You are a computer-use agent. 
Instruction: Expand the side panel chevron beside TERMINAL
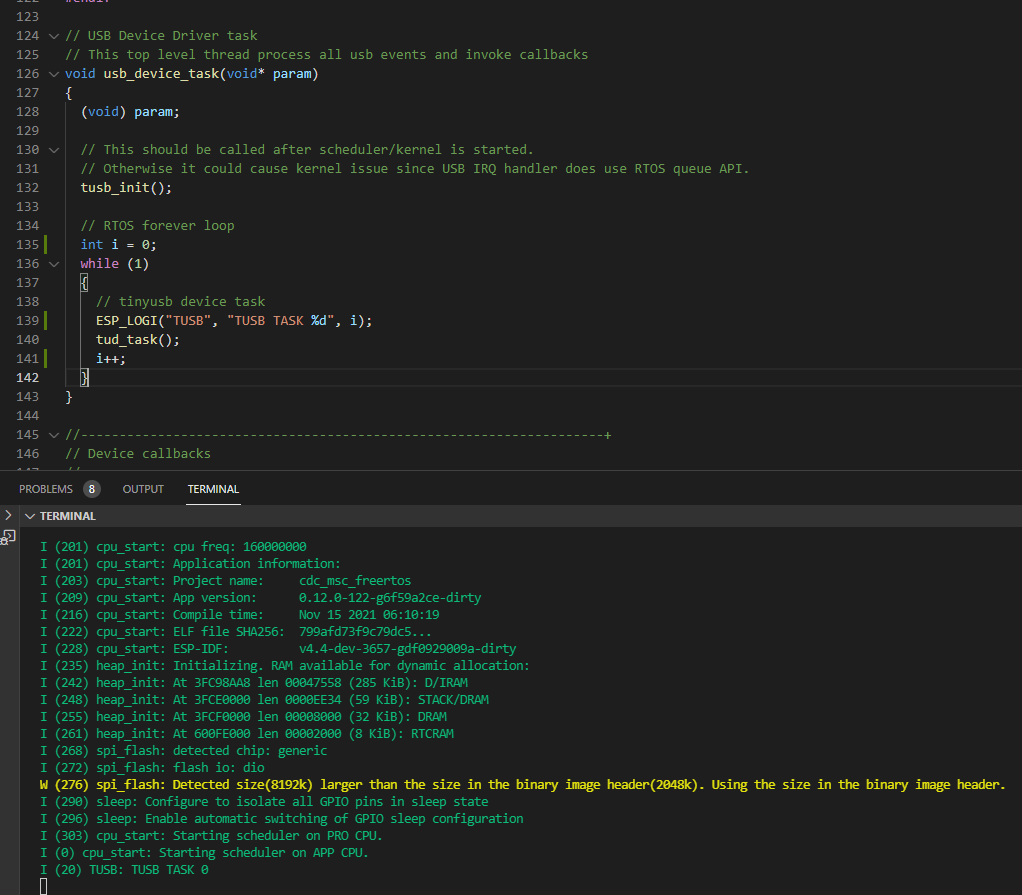8,515
